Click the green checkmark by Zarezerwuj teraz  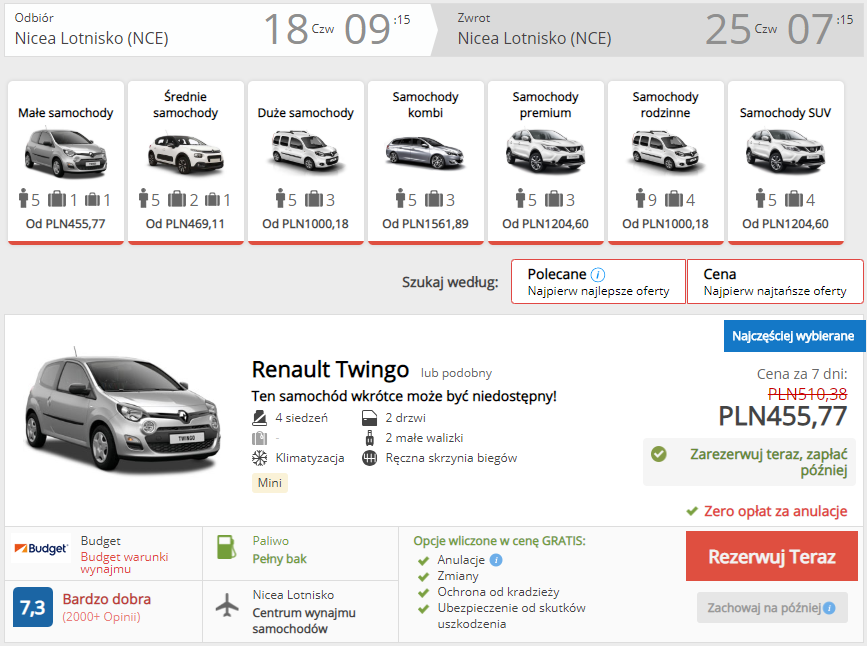659,455
